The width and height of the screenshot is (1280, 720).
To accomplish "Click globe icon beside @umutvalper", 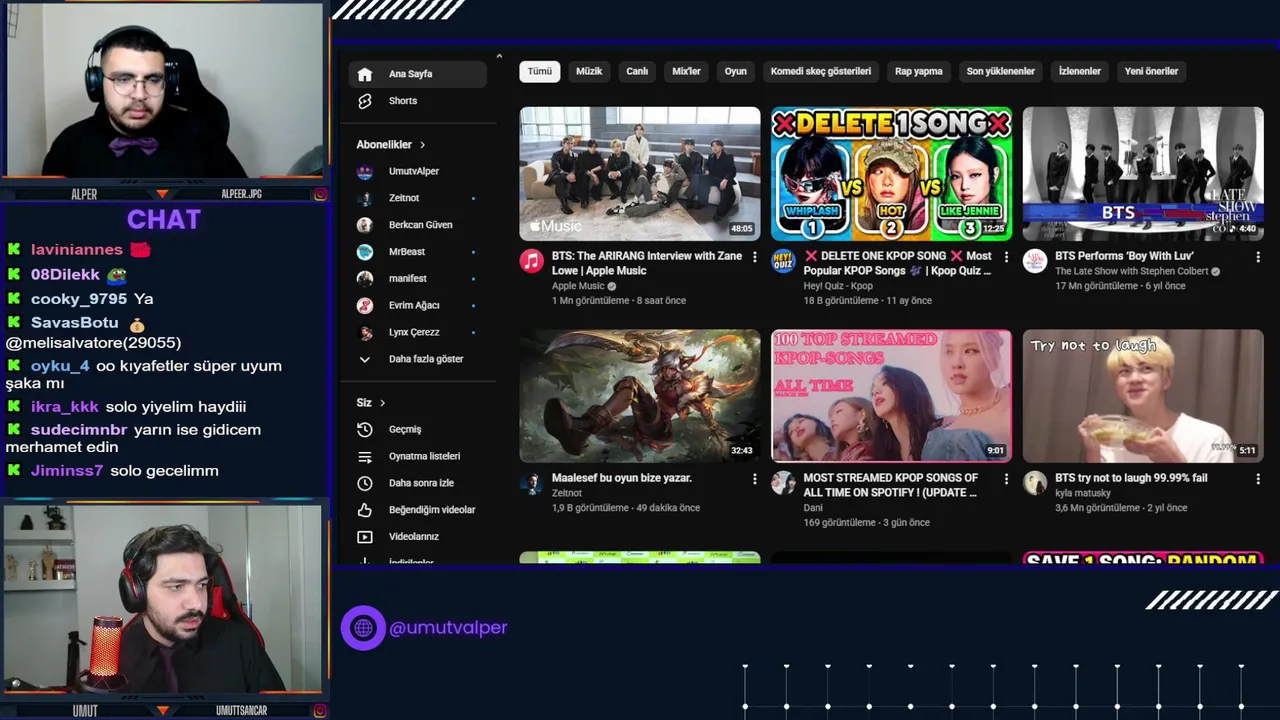I will [x=363, y=628].
